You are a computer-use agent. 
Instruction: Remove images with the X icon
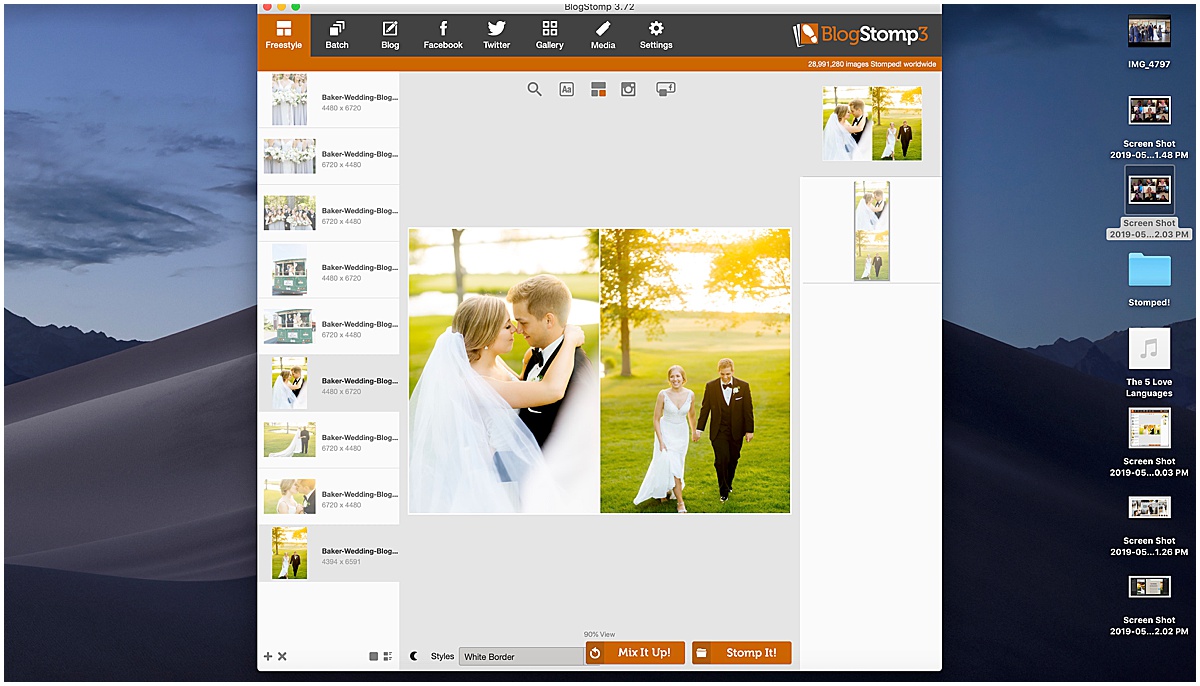click(x=282, y=656)
